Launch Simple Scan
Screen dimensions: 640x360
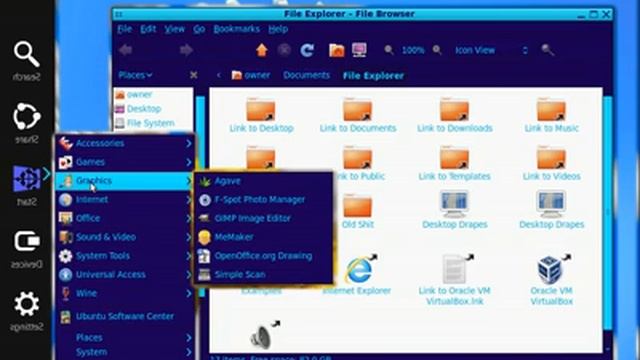(x=264, y=275)
